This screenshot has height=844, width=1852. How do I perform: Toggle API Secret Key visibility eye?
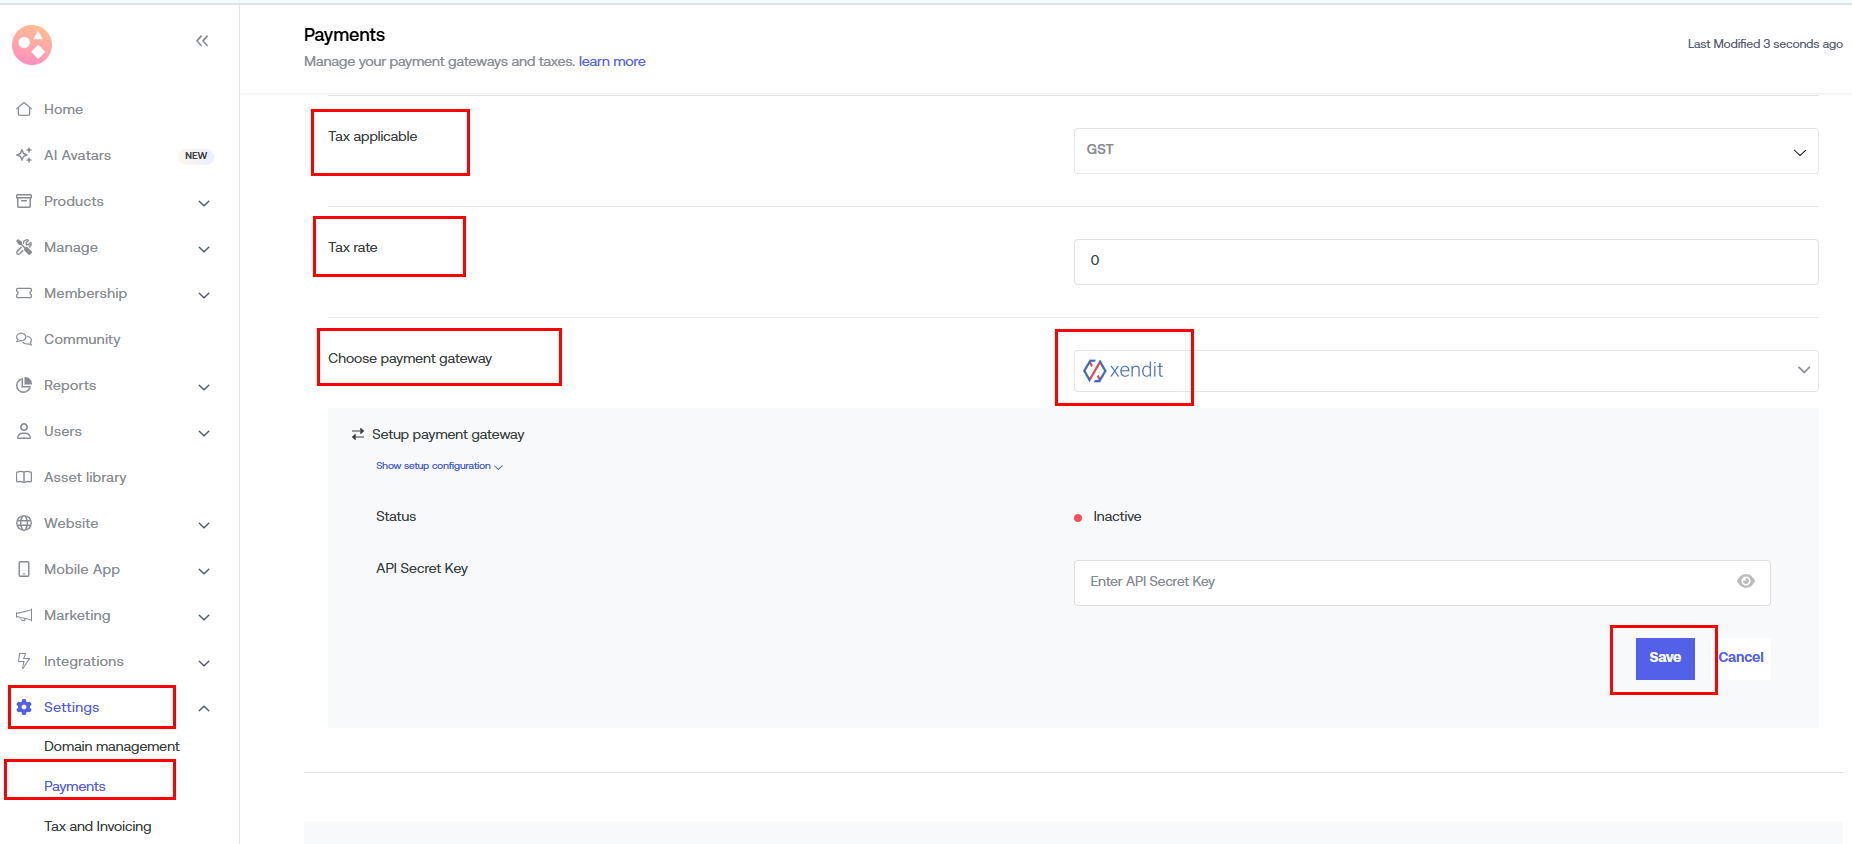click(x=1745, y=581)
